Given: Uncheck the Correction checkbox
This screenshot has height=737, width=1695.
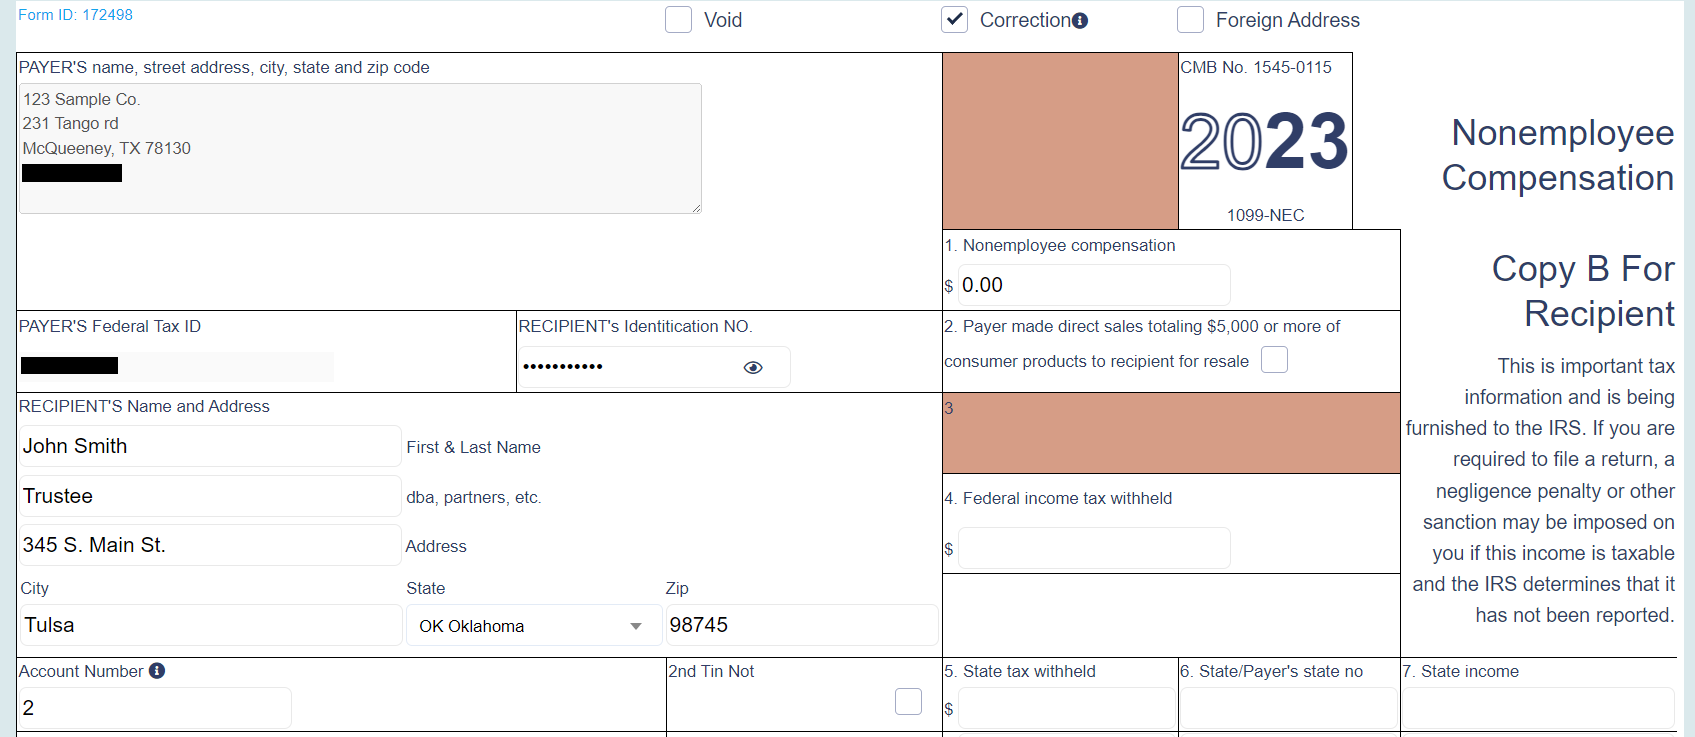Looking at the screenshot, I should pyautogui.click(x=954, y=20).
